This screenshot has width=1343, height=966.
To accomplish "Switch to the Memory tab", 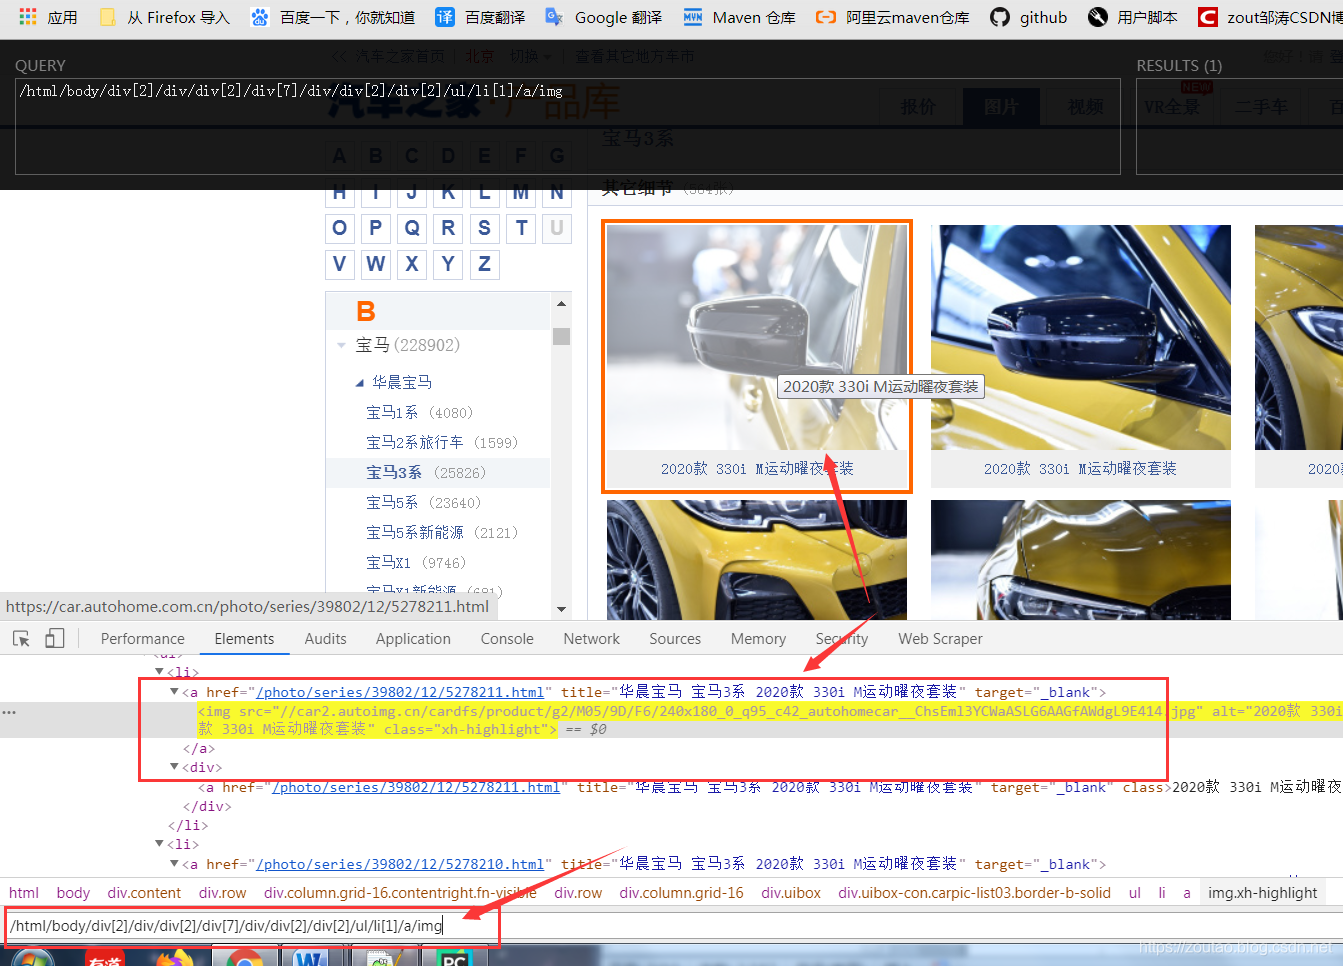I will (x=758, y=638).
